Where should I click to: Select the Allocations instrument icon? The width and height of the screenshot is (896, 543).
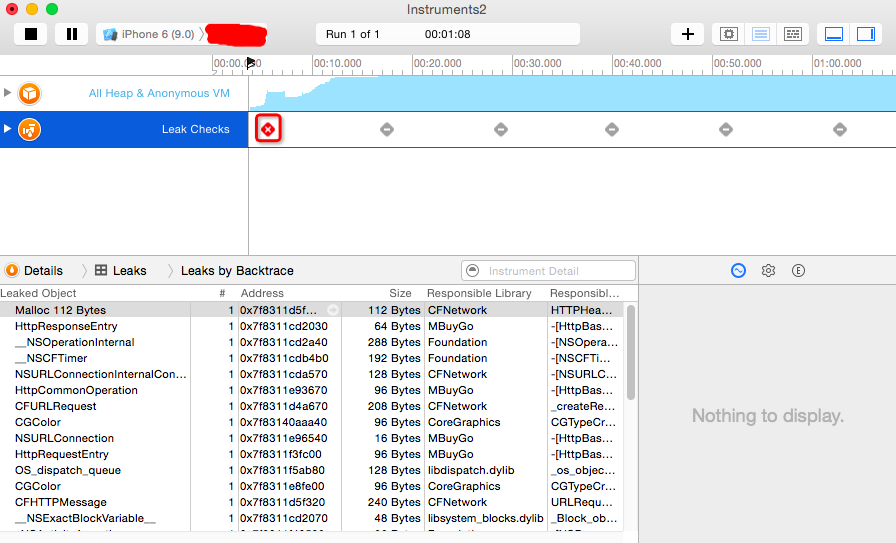click(x=29, y=93)
